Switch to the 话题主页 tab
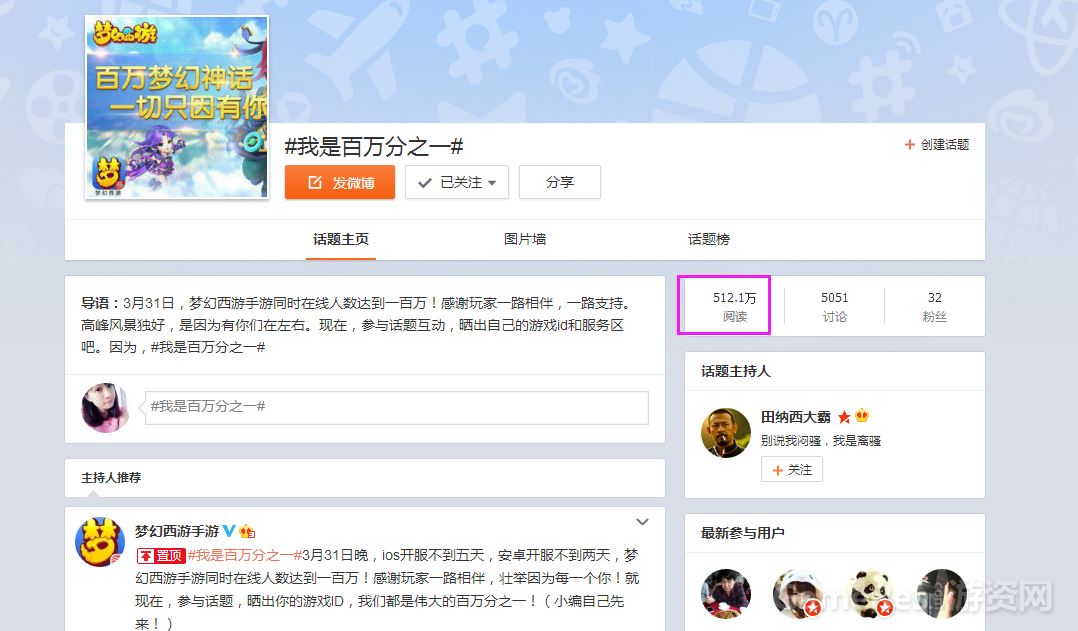Image resolution: width=1078 pixels, height=631 pixels. 341,239
